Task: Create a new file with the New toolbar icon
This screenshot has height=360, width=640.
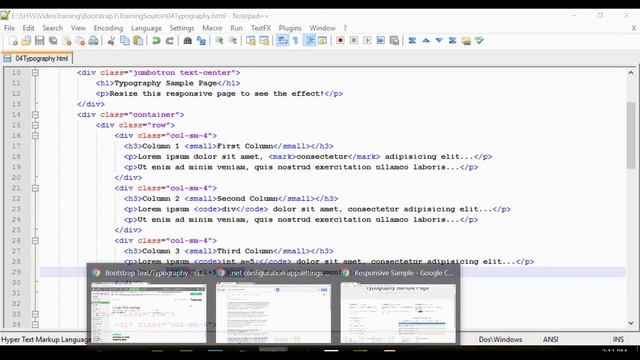Action: point(13,41)
